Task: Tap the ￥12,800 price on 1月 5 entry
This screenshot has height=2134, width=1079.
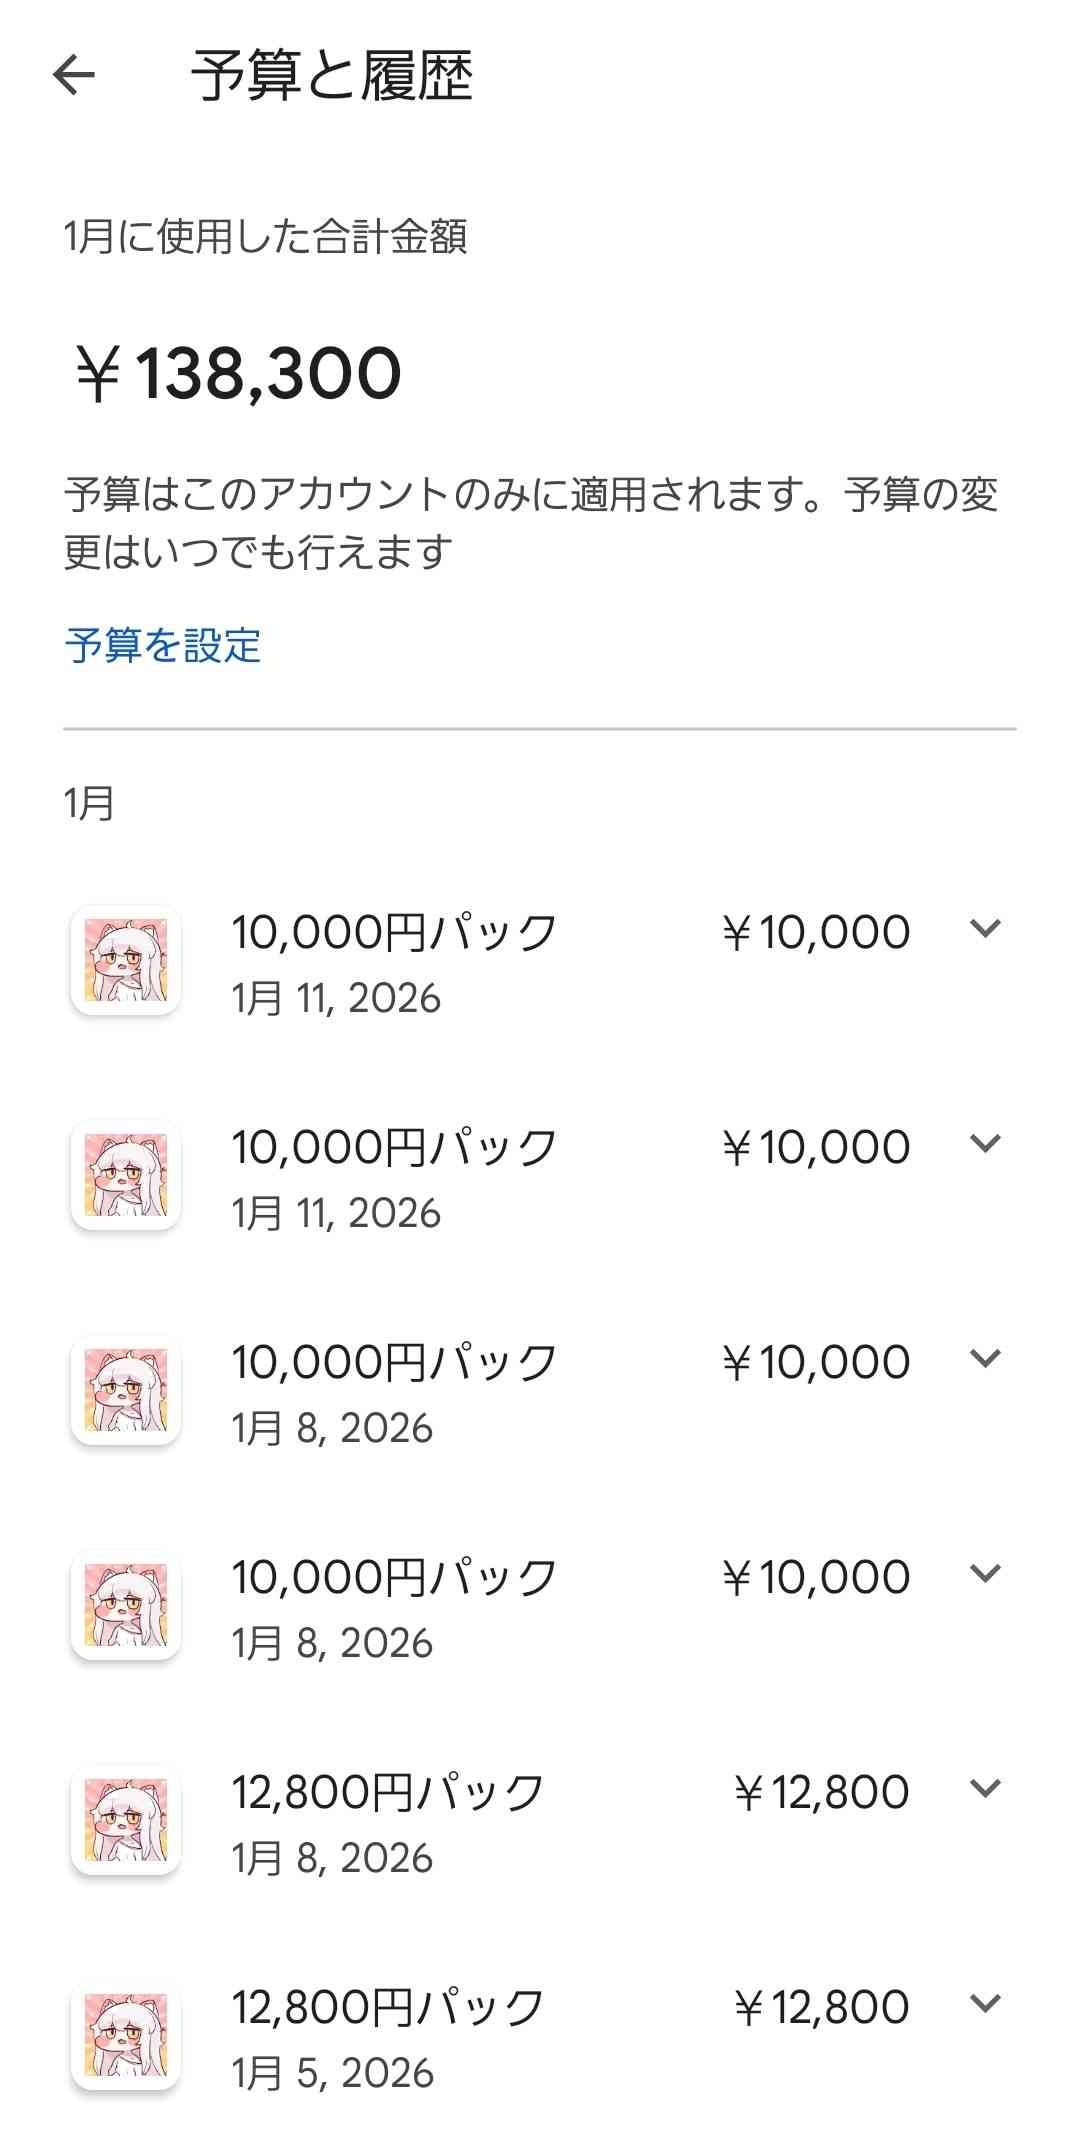Action: [821, 2008]
